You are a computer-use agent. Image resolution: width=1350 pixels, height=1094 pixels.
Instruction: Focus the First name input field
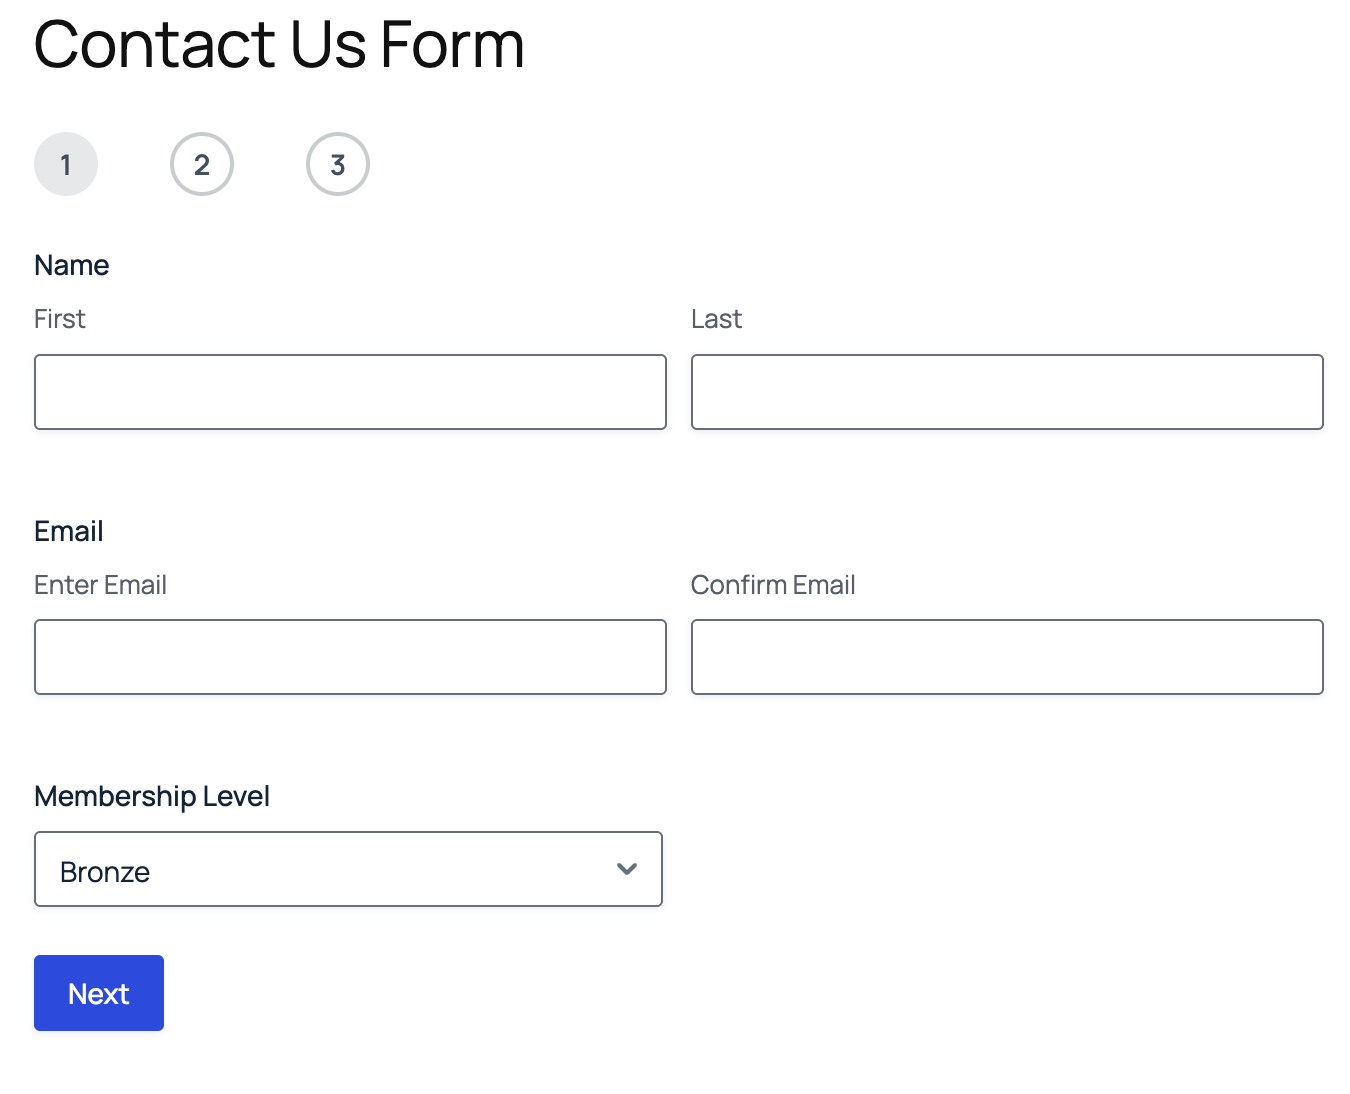click(x=350, y=392)
